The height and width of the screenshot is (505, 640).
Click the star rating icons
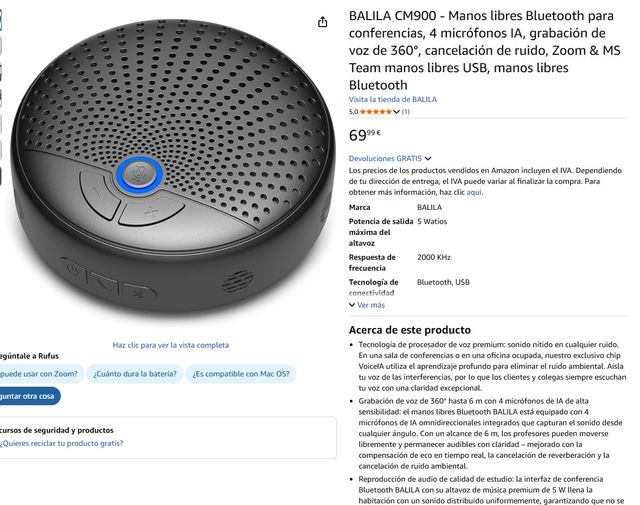coord(376,111)
